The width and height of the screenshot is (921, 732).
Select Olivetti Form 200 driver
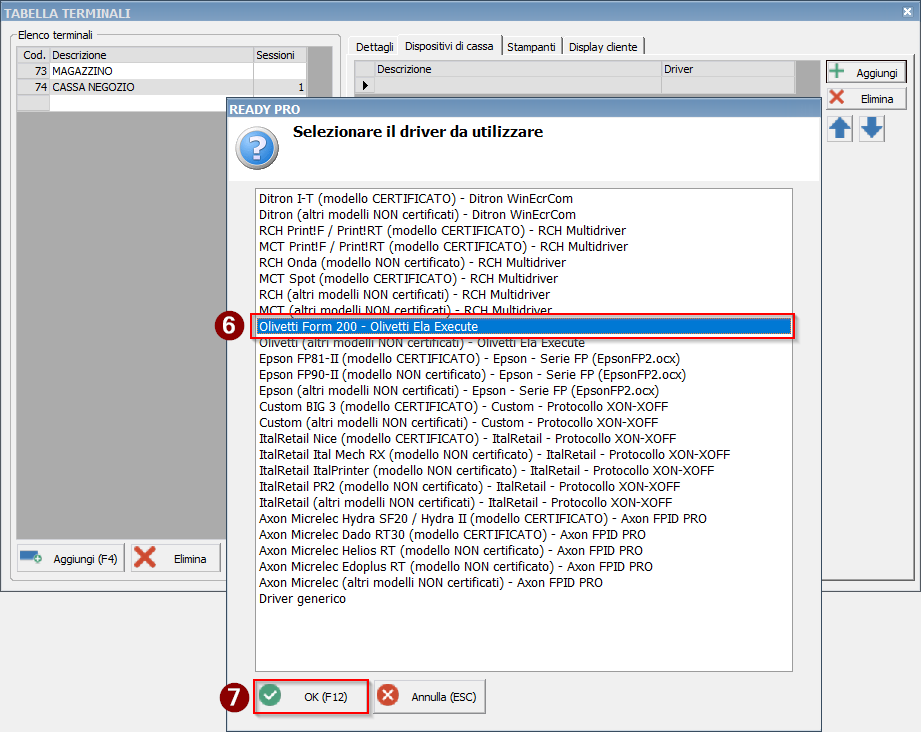click(368, 327)
